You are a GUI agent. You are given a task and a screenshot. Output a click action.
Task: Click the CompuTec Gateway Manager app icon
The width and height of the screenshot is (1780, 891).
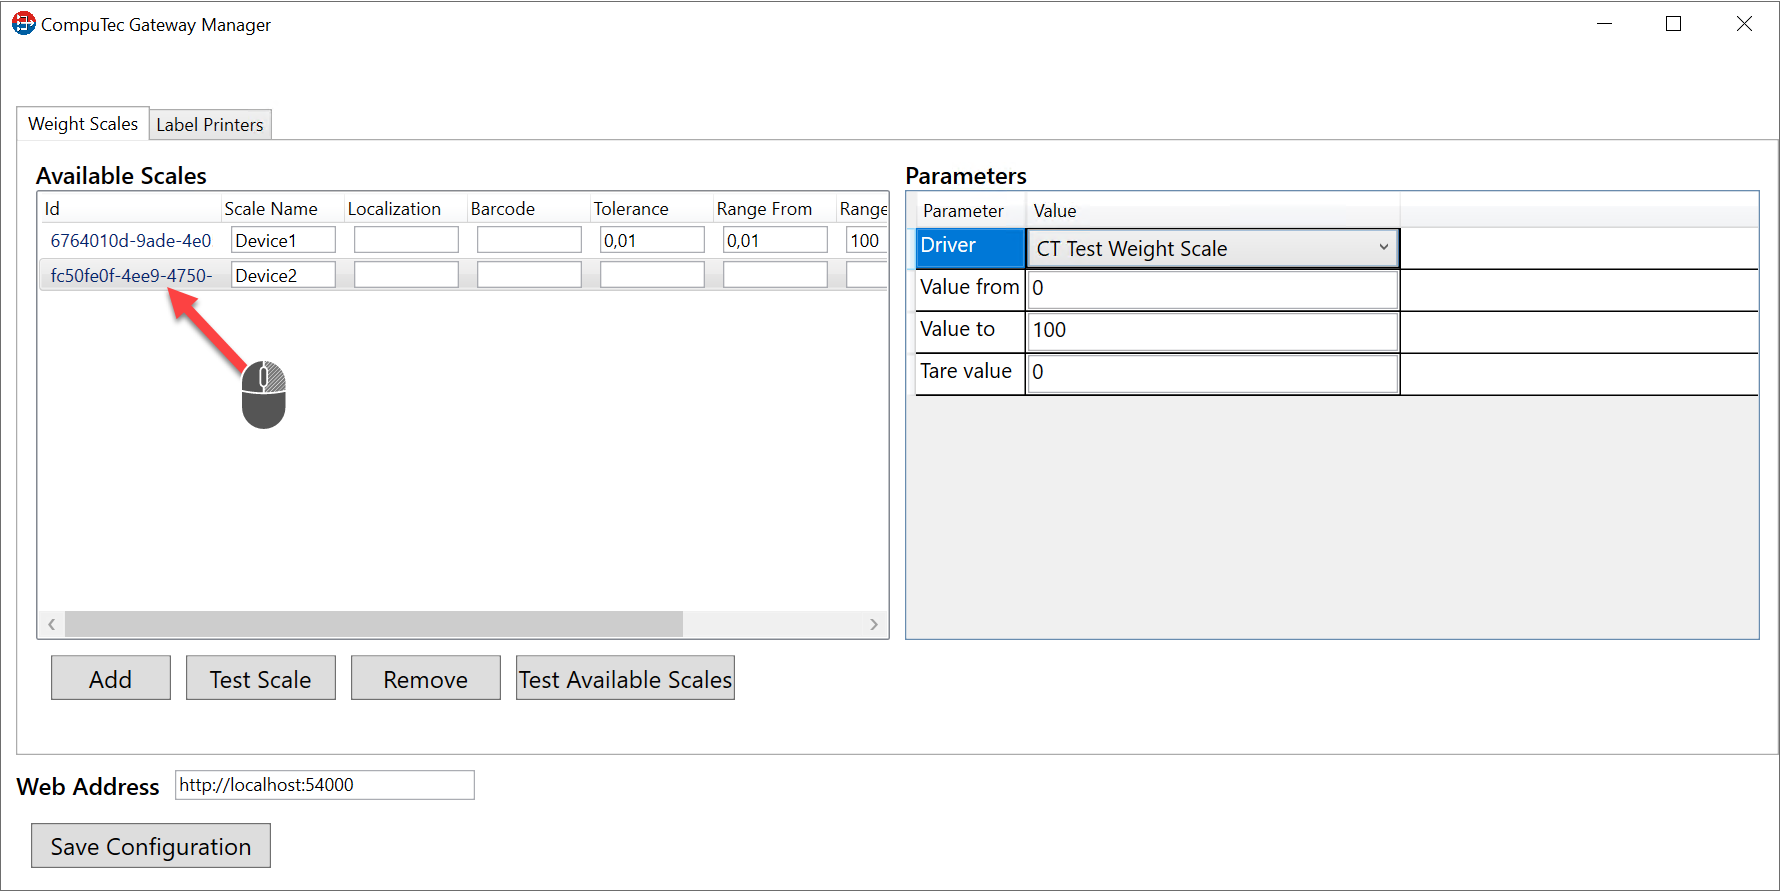(23, 24)
